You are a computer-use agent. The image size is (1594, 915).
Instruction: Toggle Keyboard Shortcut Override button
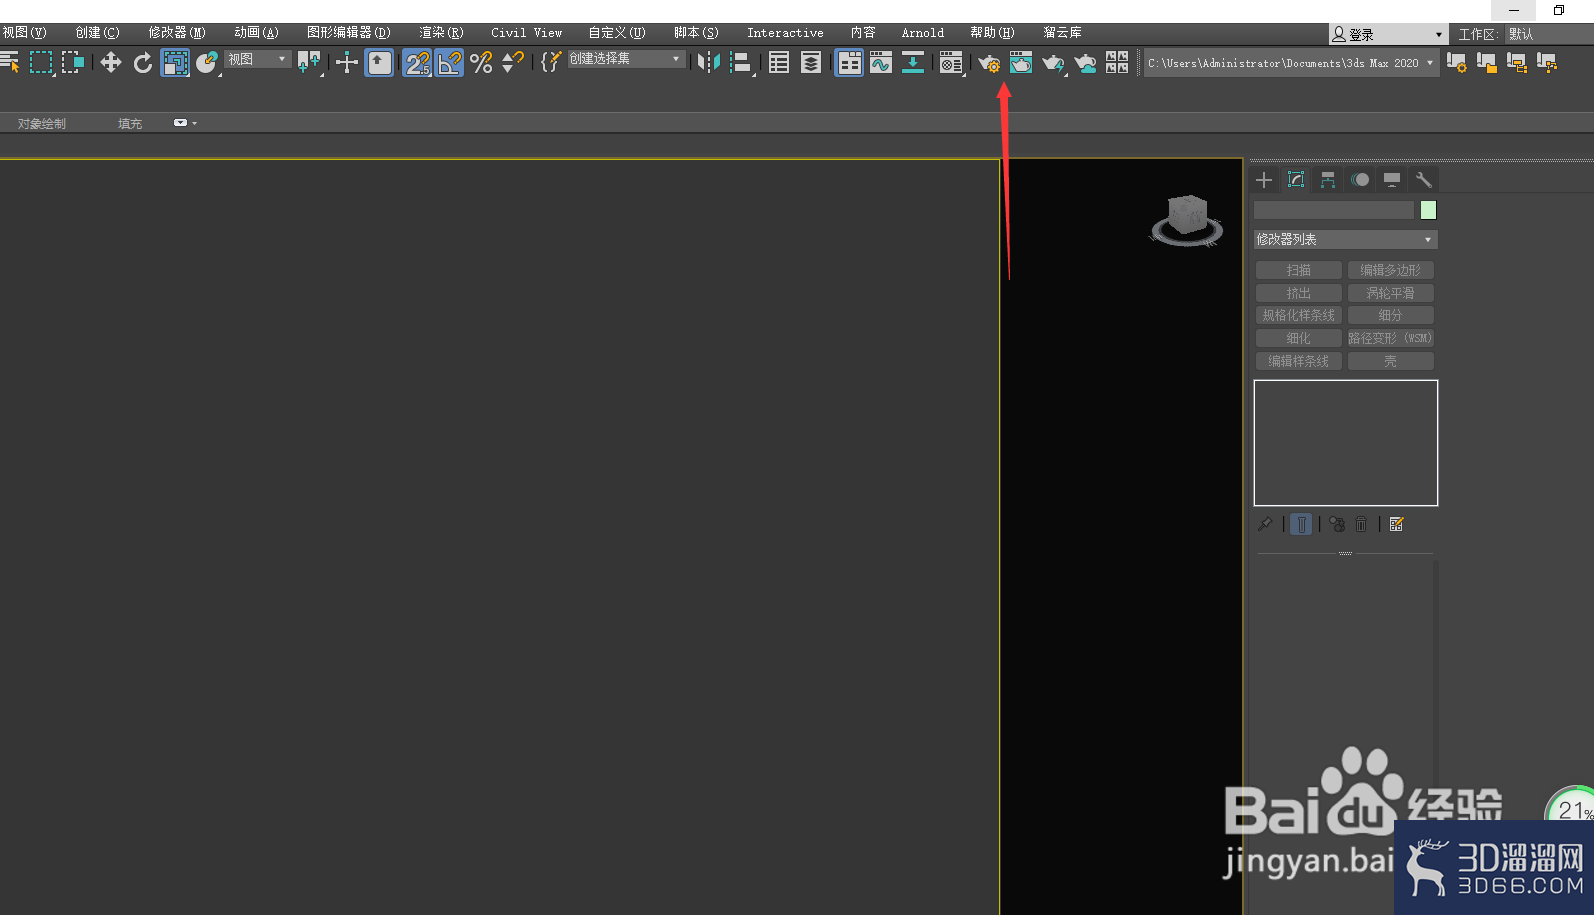379,63
